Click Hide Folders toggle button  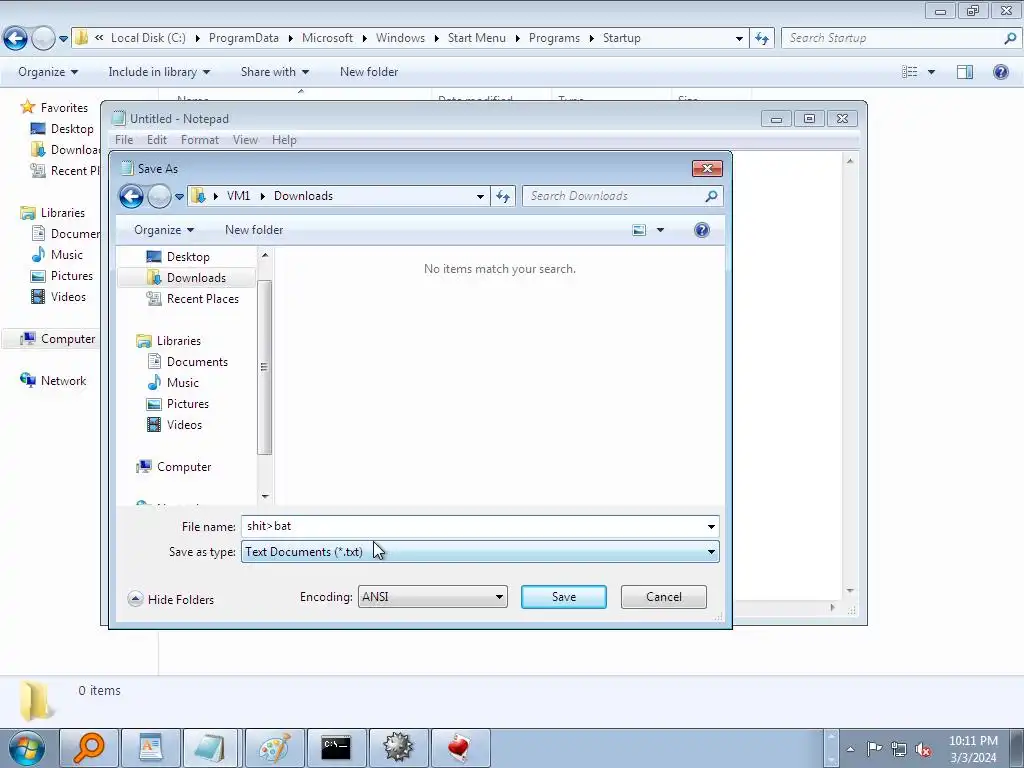171,600
